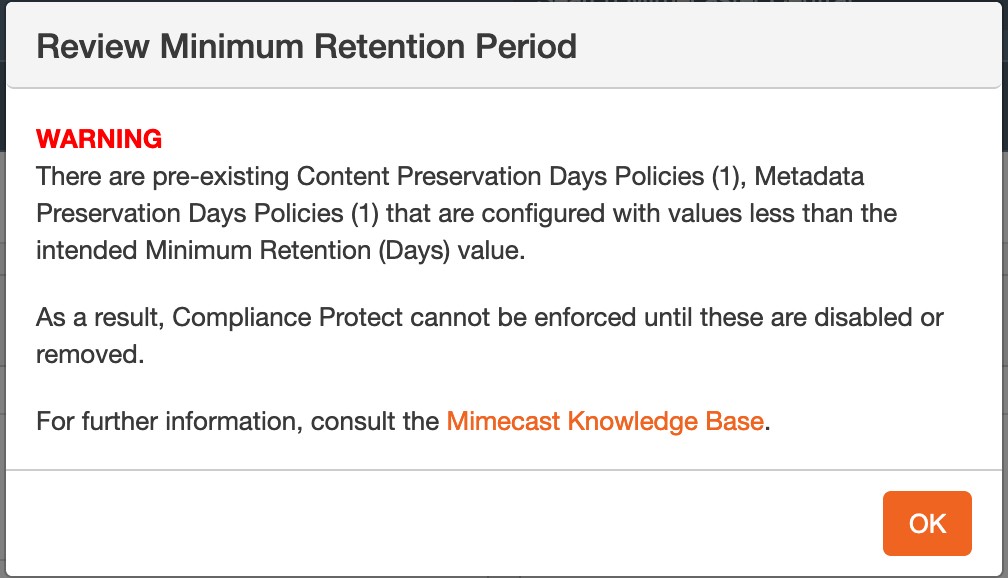1008x578 pixels.
Task: Click the Review Minimum Retention Period header
Action: click(x=306, y=45)
